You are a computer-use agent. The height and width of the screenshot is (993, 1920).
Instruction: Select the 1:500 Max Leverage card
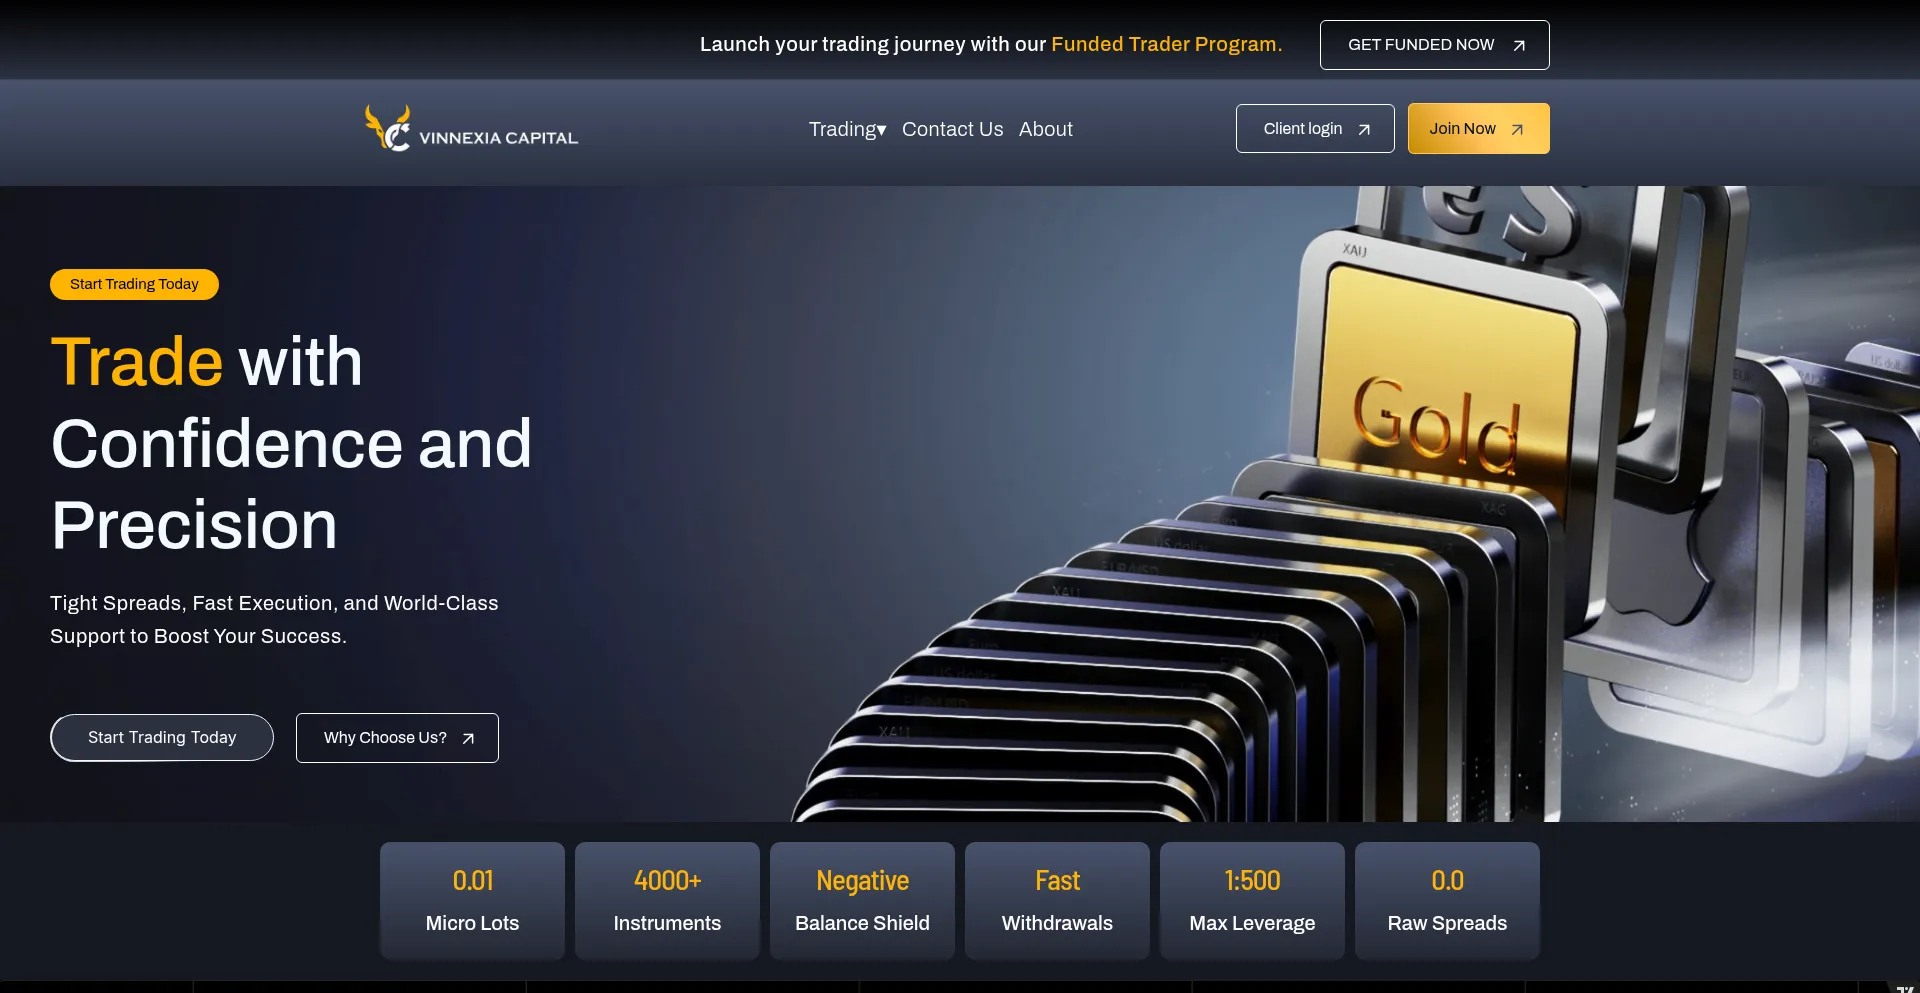coord(1252,901)
